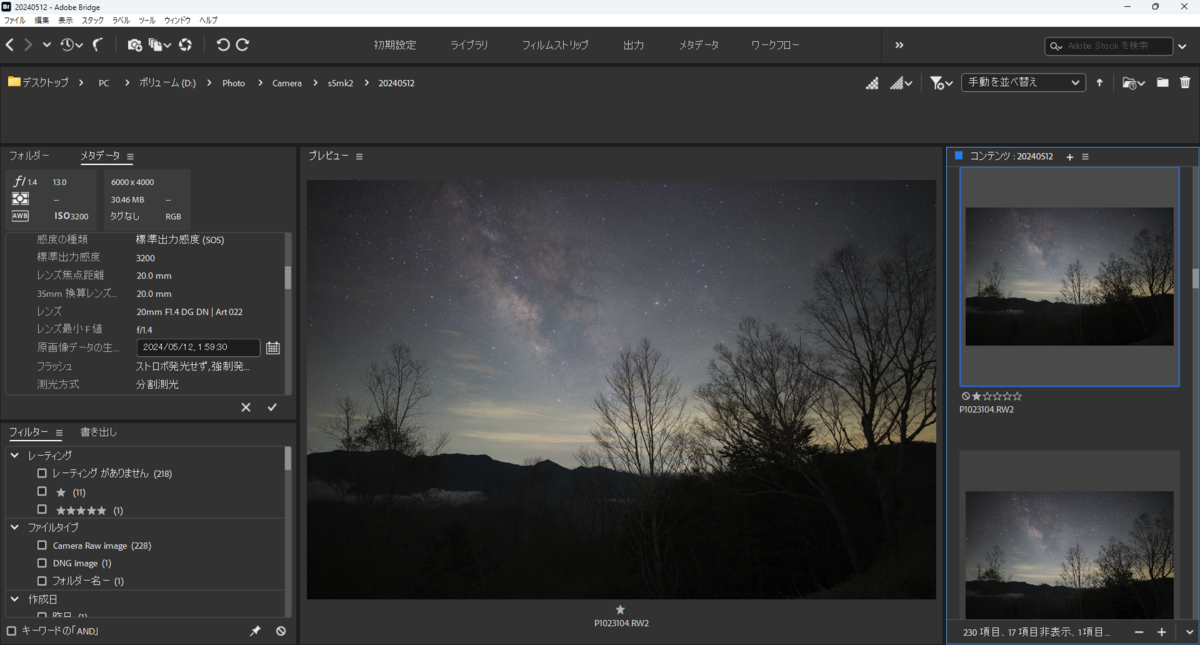This screenshot has height=645, width=1200.
Task: Select the P1023104.RW2 thumbnail in Content
Action: (x=1069, y=276)
